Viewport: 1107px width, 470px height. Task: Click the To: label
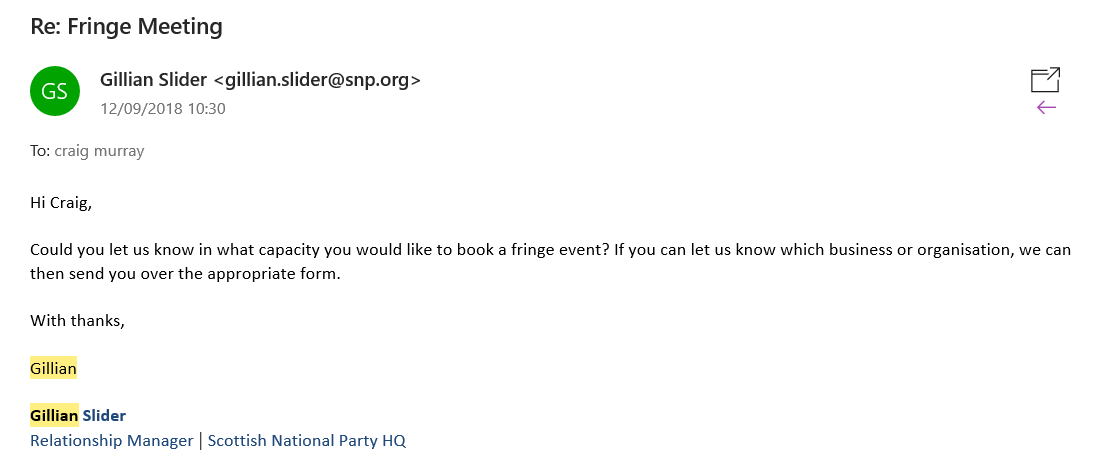pyautogui.click(x=40, y=151)
